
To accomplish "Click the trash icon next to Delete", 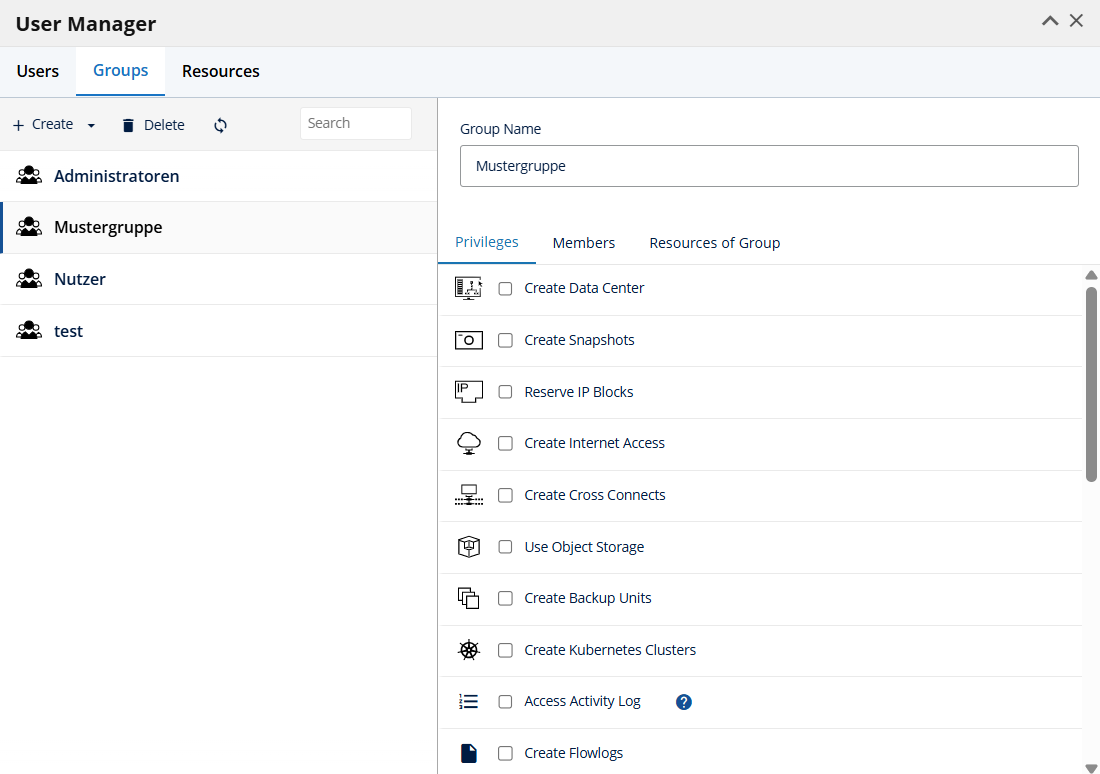I will pos(128,125).
